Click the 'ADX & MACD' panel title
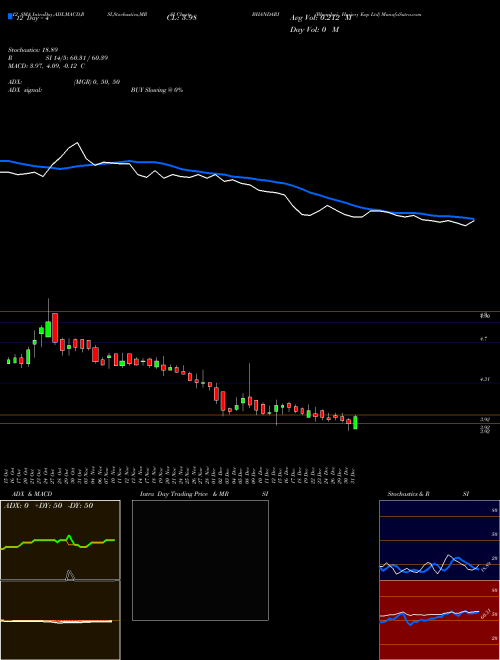Screen dimensions: 500x660 pos(32,494)
